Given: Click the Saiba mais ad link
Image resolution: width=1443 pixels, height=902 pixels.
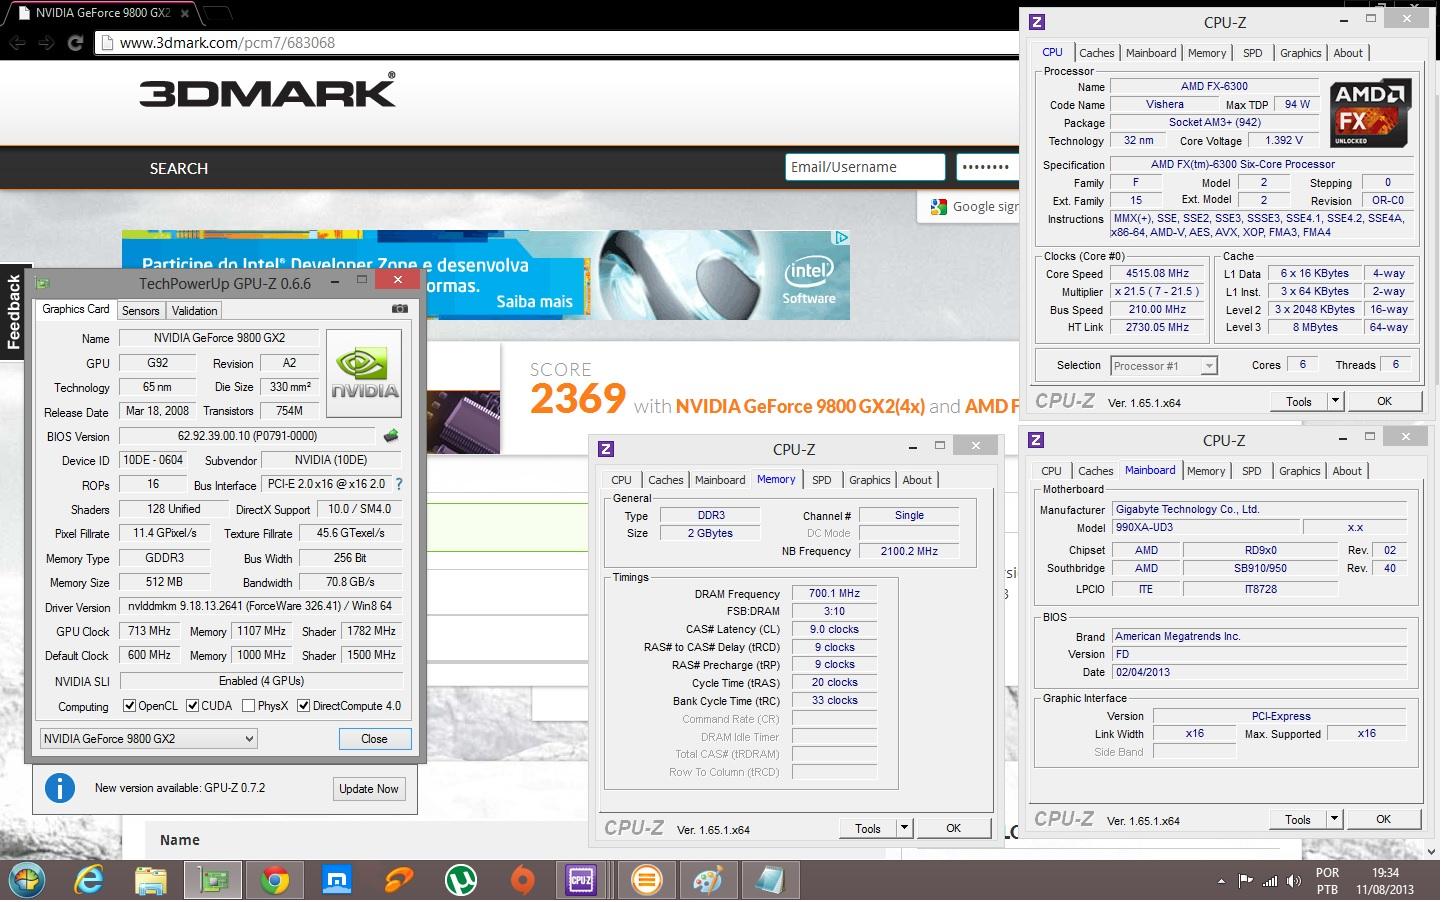Looking at the screenshot, I should coord(534,301).
